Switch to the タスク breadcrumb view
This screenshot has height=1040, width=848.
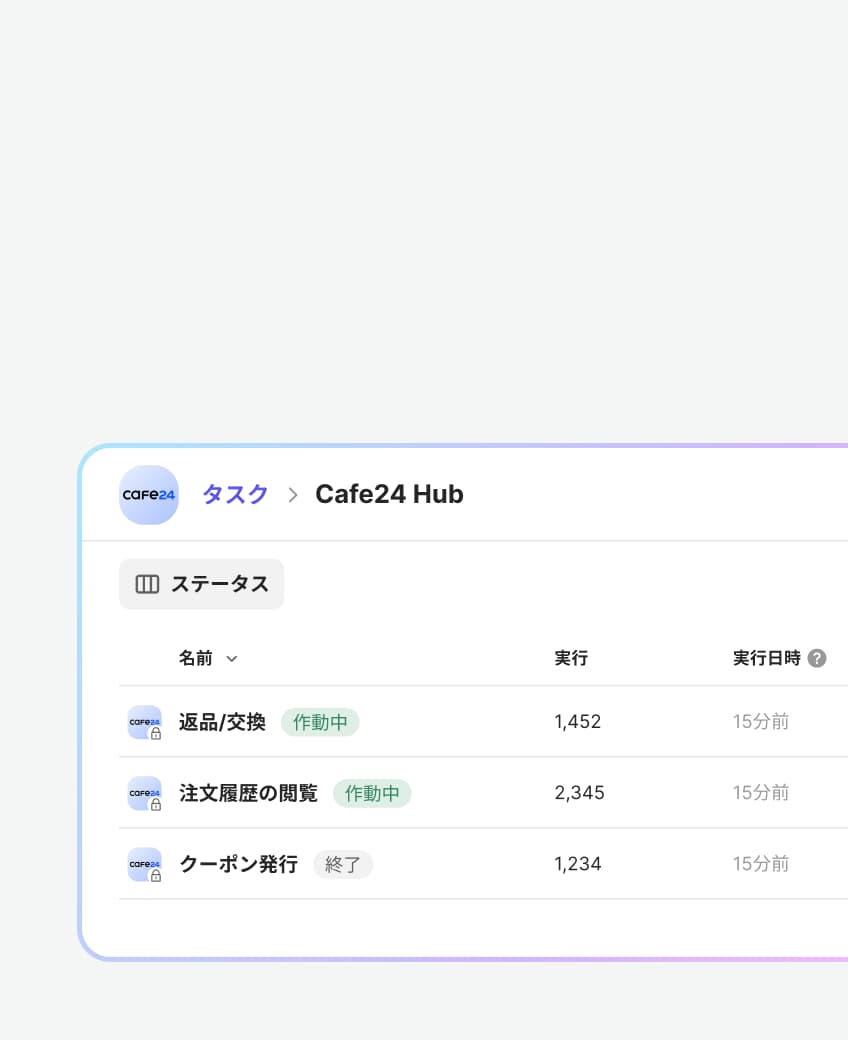pyautogui.click(x=234, y=494)
